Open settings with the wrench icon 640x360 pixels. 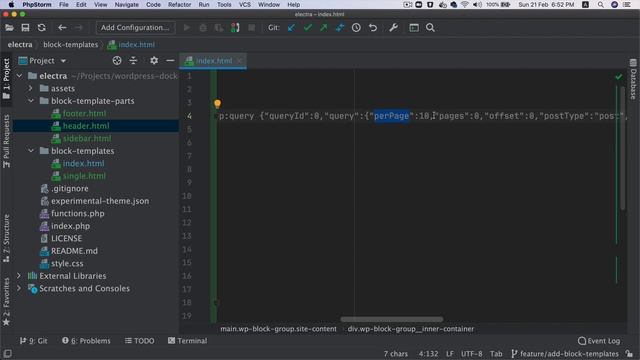(x=393, y=28)
